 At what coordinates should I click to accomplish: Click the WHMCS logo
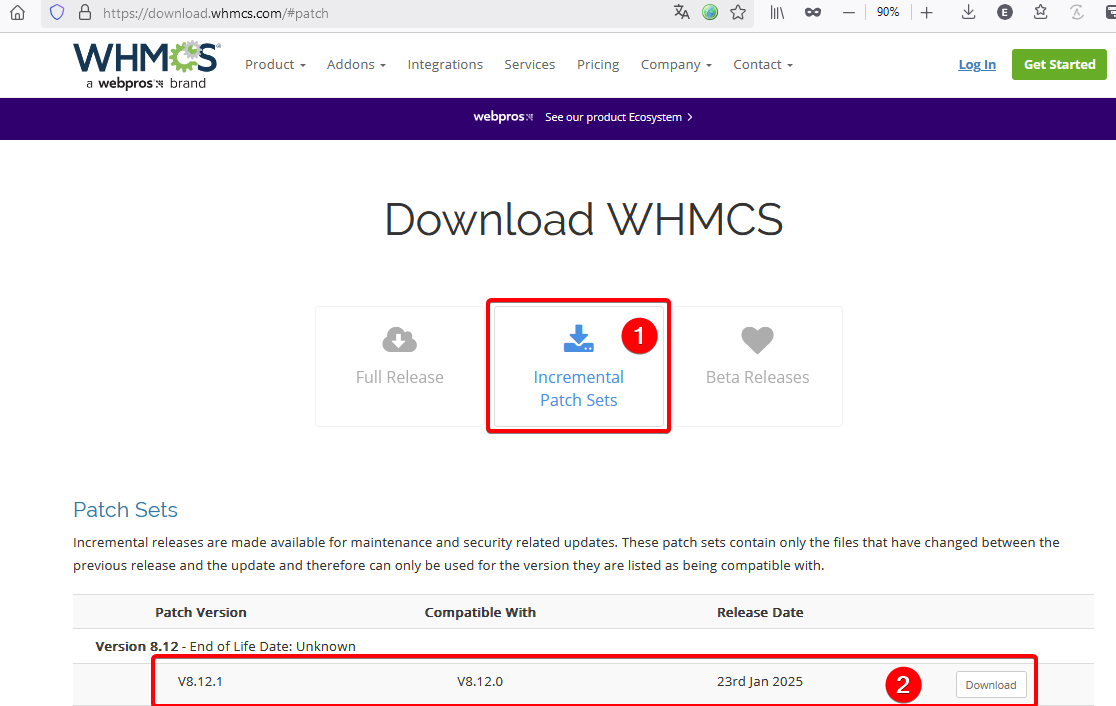click(x=147, y=65)
